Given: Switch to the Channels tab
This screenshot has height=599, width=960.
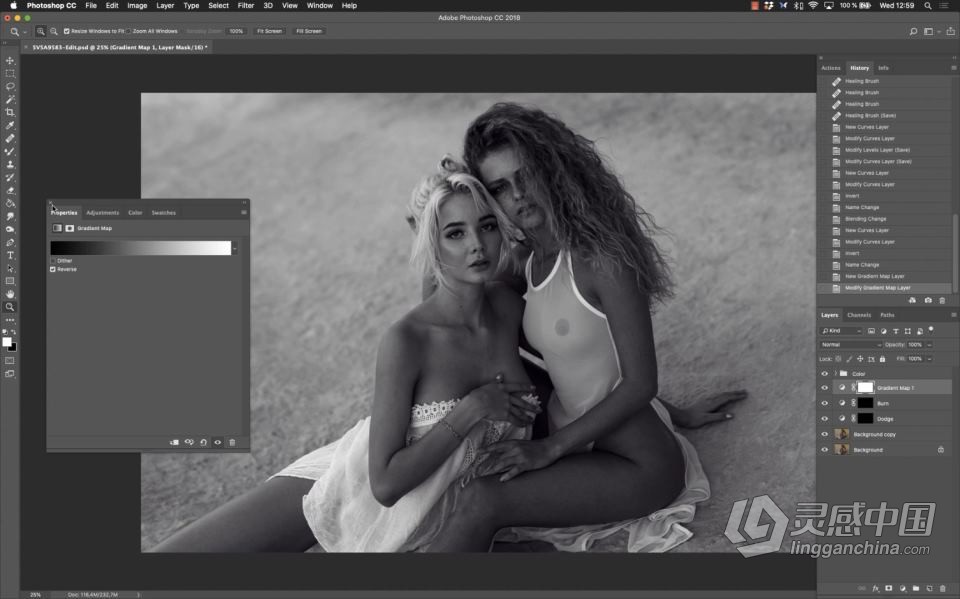Looking at the screenshot, I should tap(859, 315).
